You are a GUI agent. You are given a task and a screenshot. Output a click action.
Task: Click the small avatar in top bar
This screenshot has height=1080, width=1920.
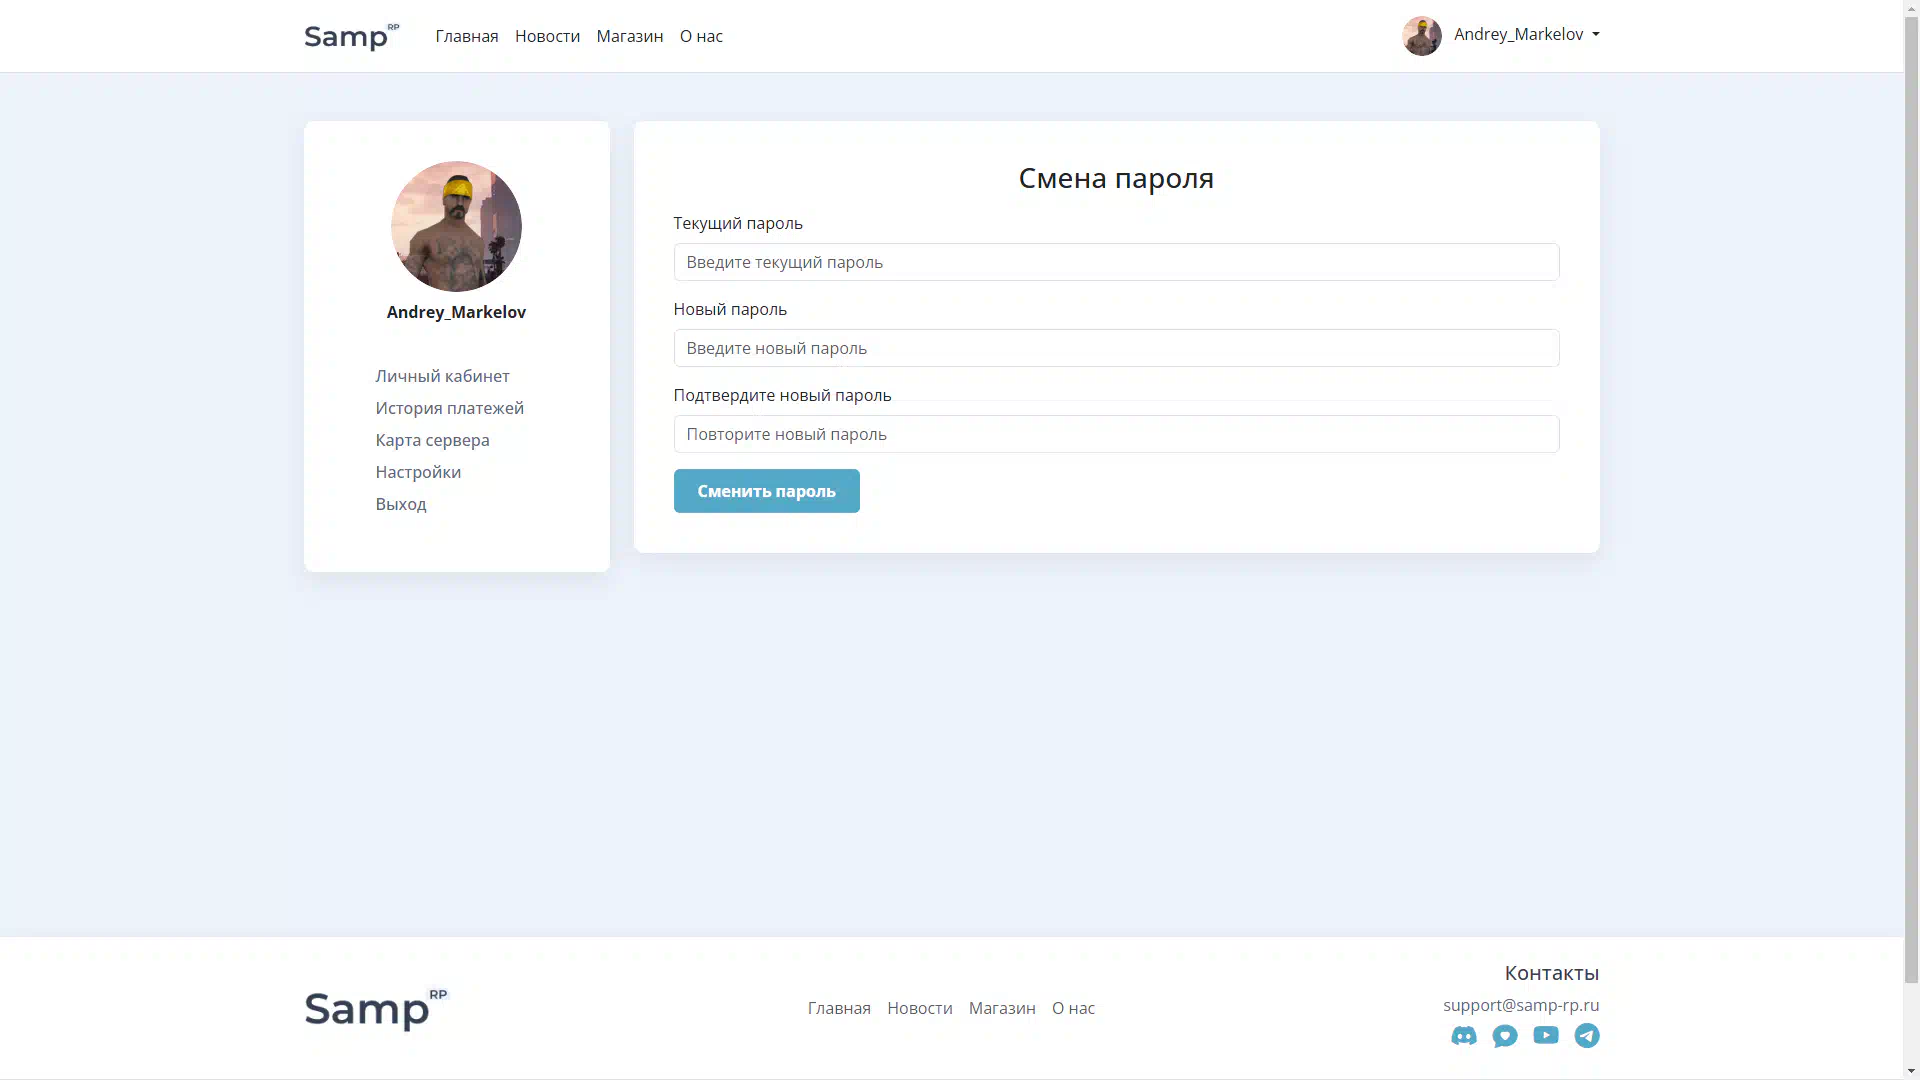pyautogui.click(x=1421, y=35)
